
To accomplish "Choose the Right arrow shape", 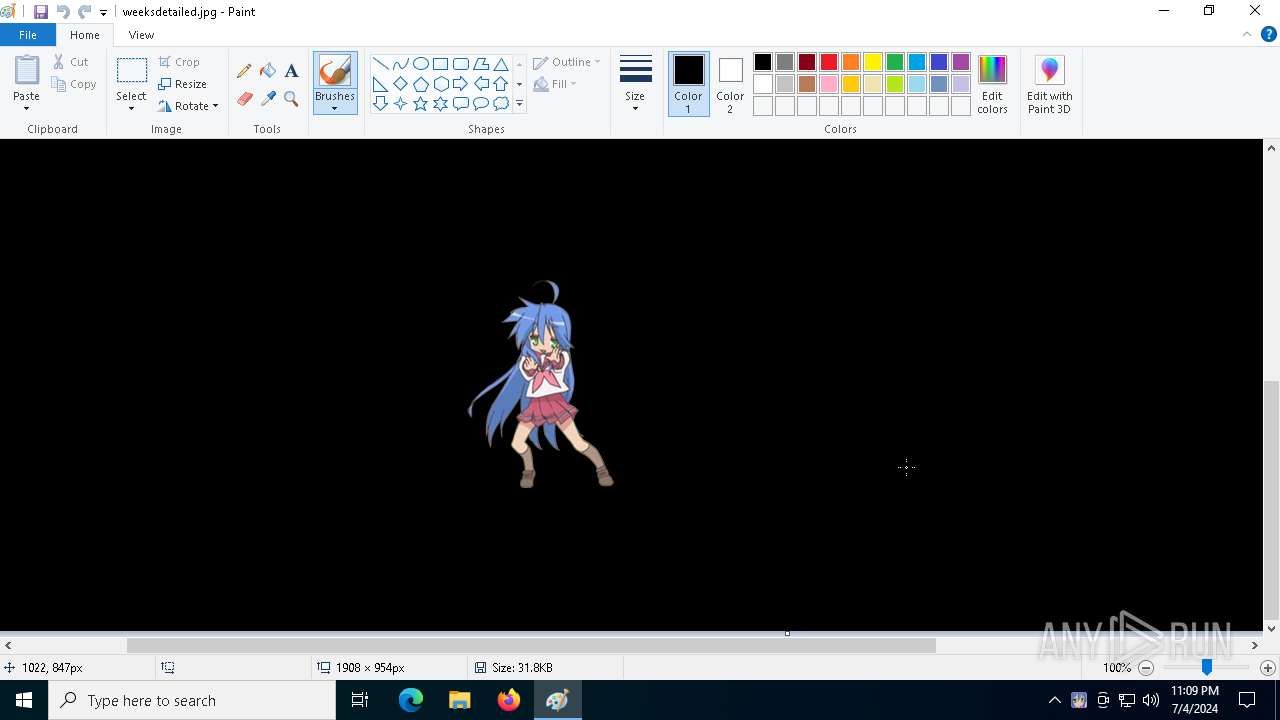I will click(461, 84).
